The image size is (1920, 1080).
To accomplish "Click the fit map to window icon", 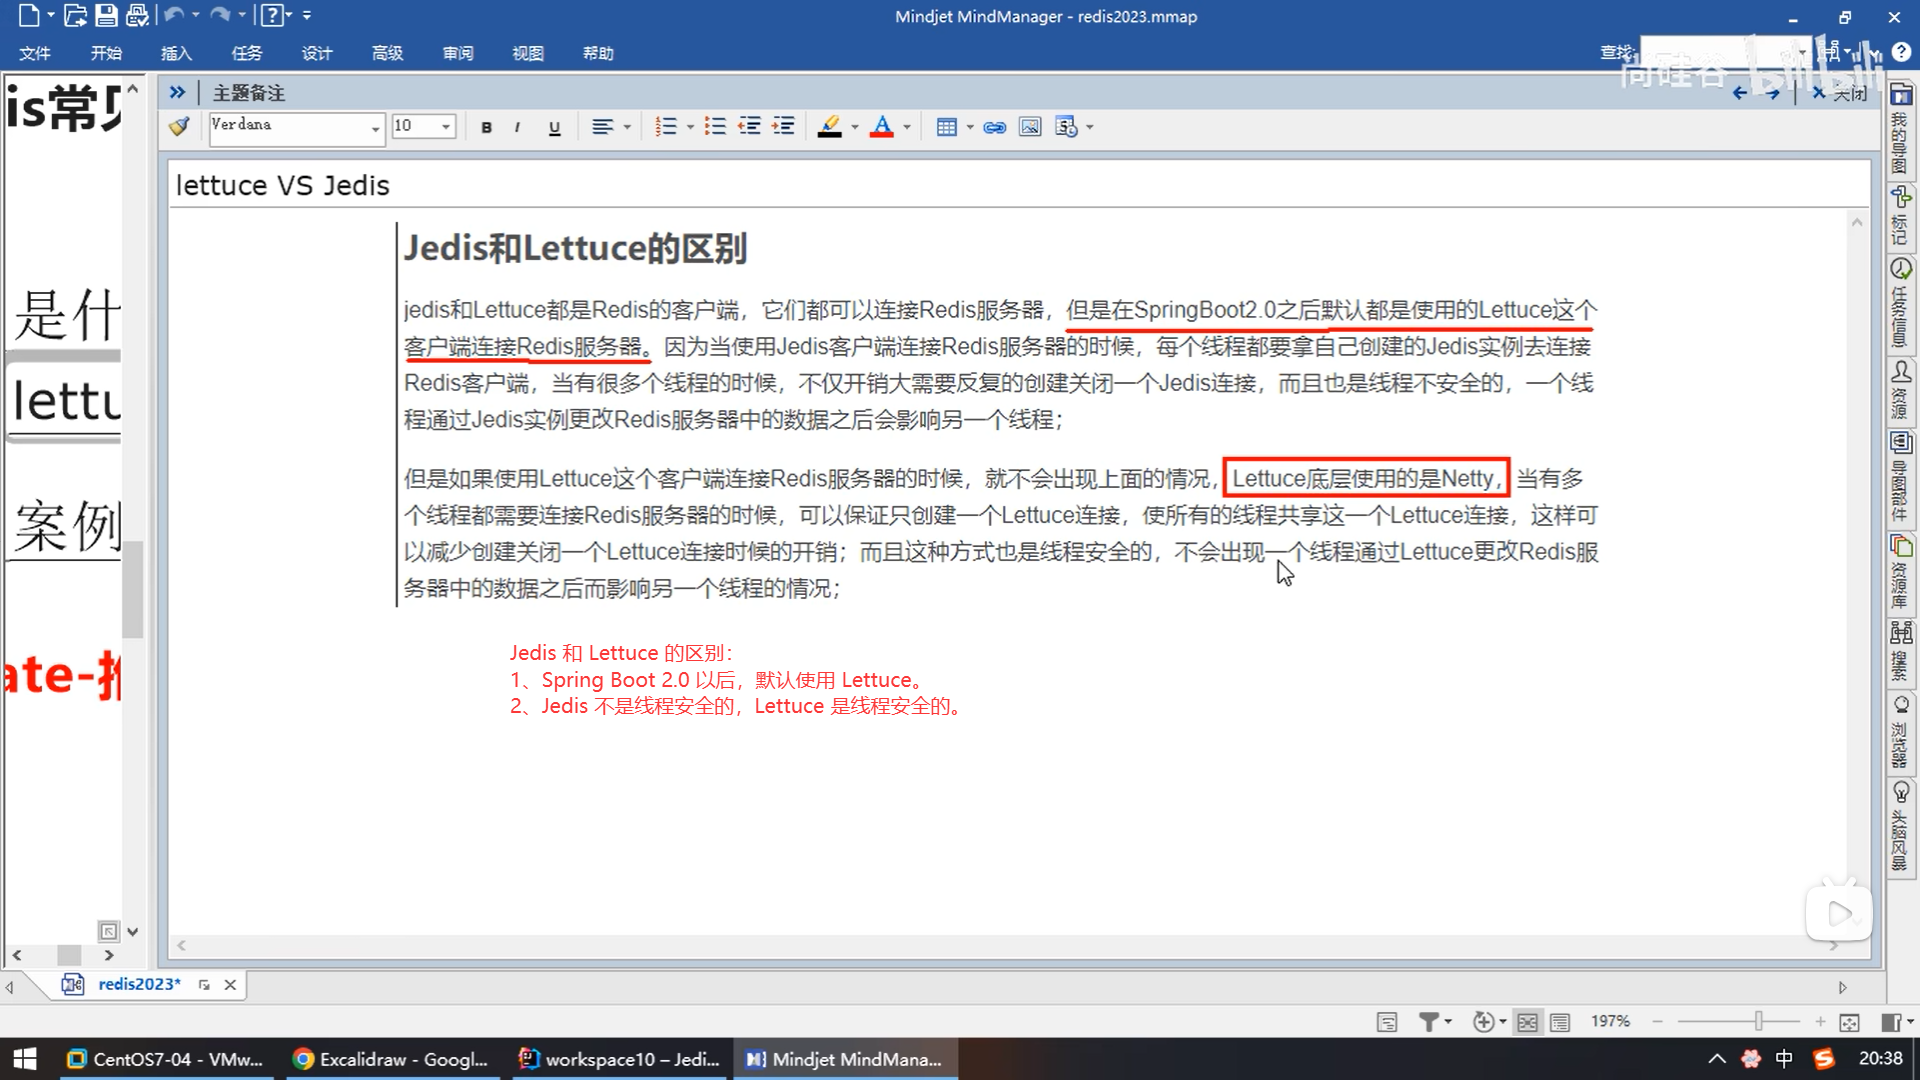I will [1849, 1021].
